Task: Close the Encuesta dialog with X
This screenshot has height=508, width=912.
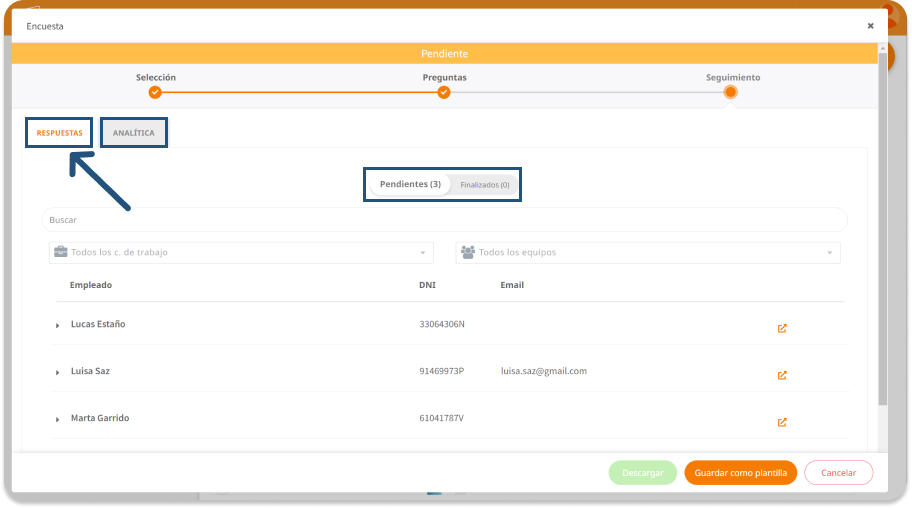Action: (870, 26)
